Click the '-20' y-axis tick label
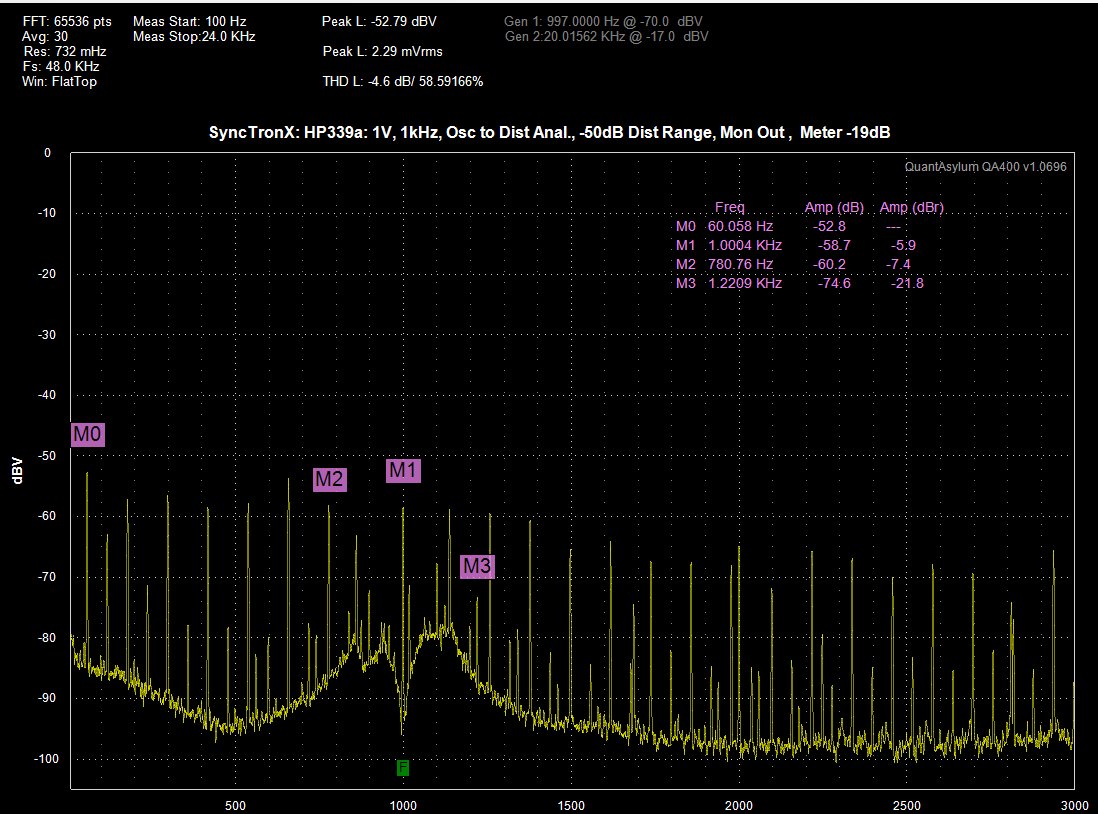This screenshot has width=1098, height=814. click(x=47, y=274)
